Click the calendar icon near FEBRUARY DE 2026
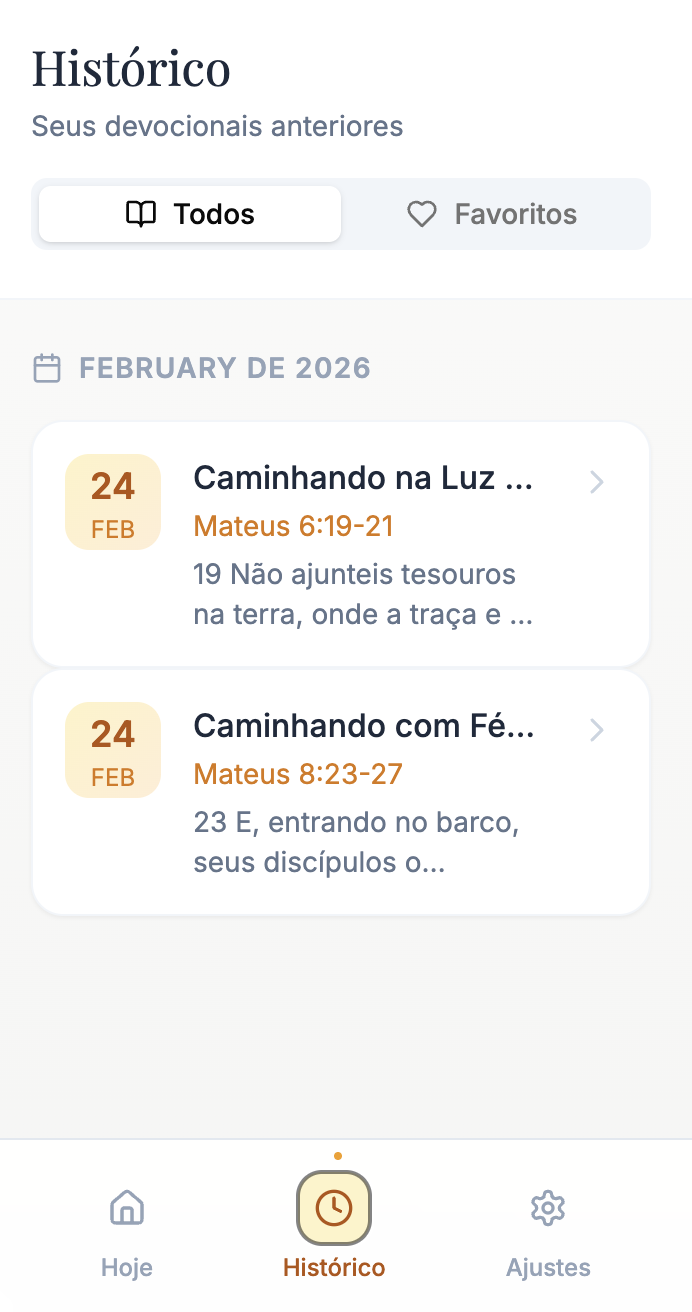Image resolution: width=692 pixels, height=1312 pixels. tap(47, 368)
